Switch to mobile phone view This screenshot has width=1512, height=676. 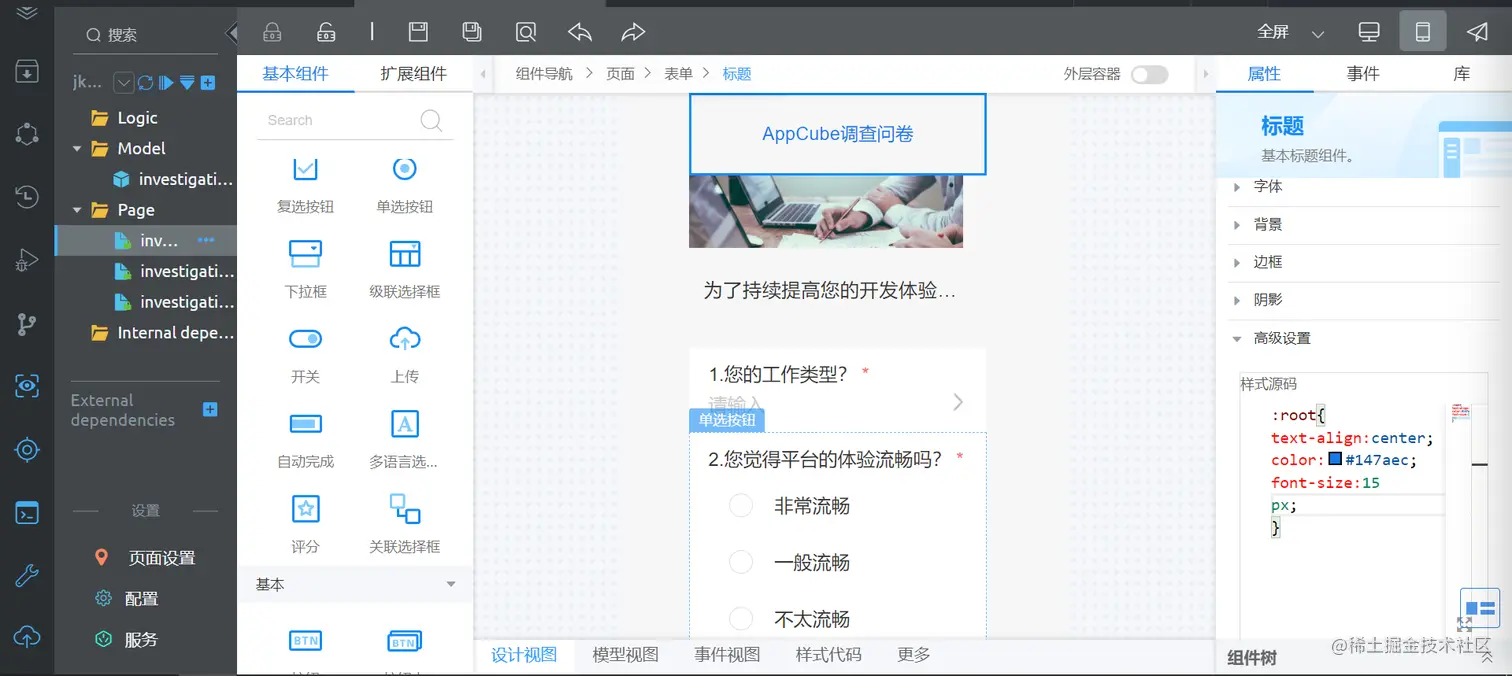pyautogui.click(x=1423, y=32)
